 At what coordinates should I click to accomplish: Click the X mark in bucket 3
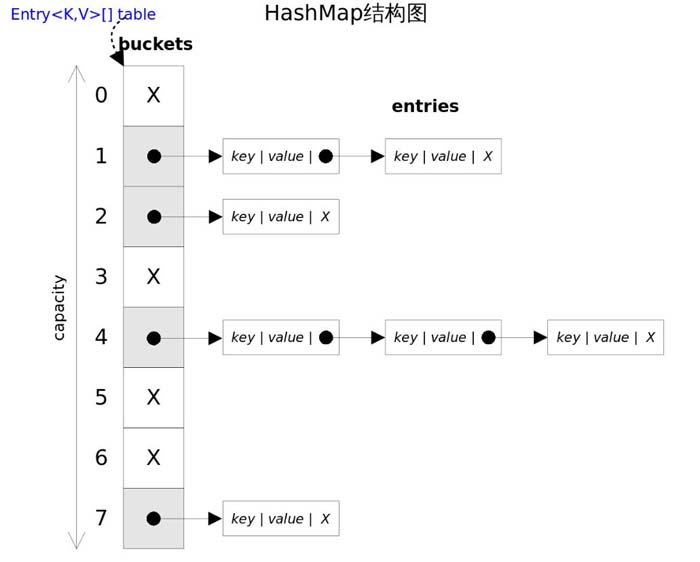tap(153, 277)
